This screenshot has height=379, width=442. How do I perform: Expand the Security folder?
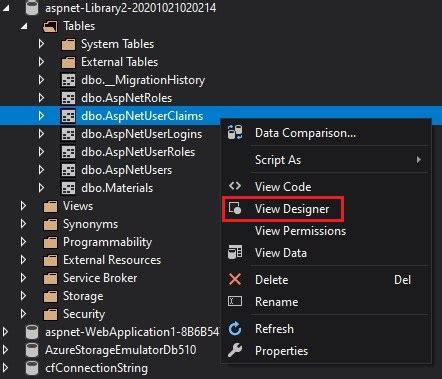[x=23, y=314]
